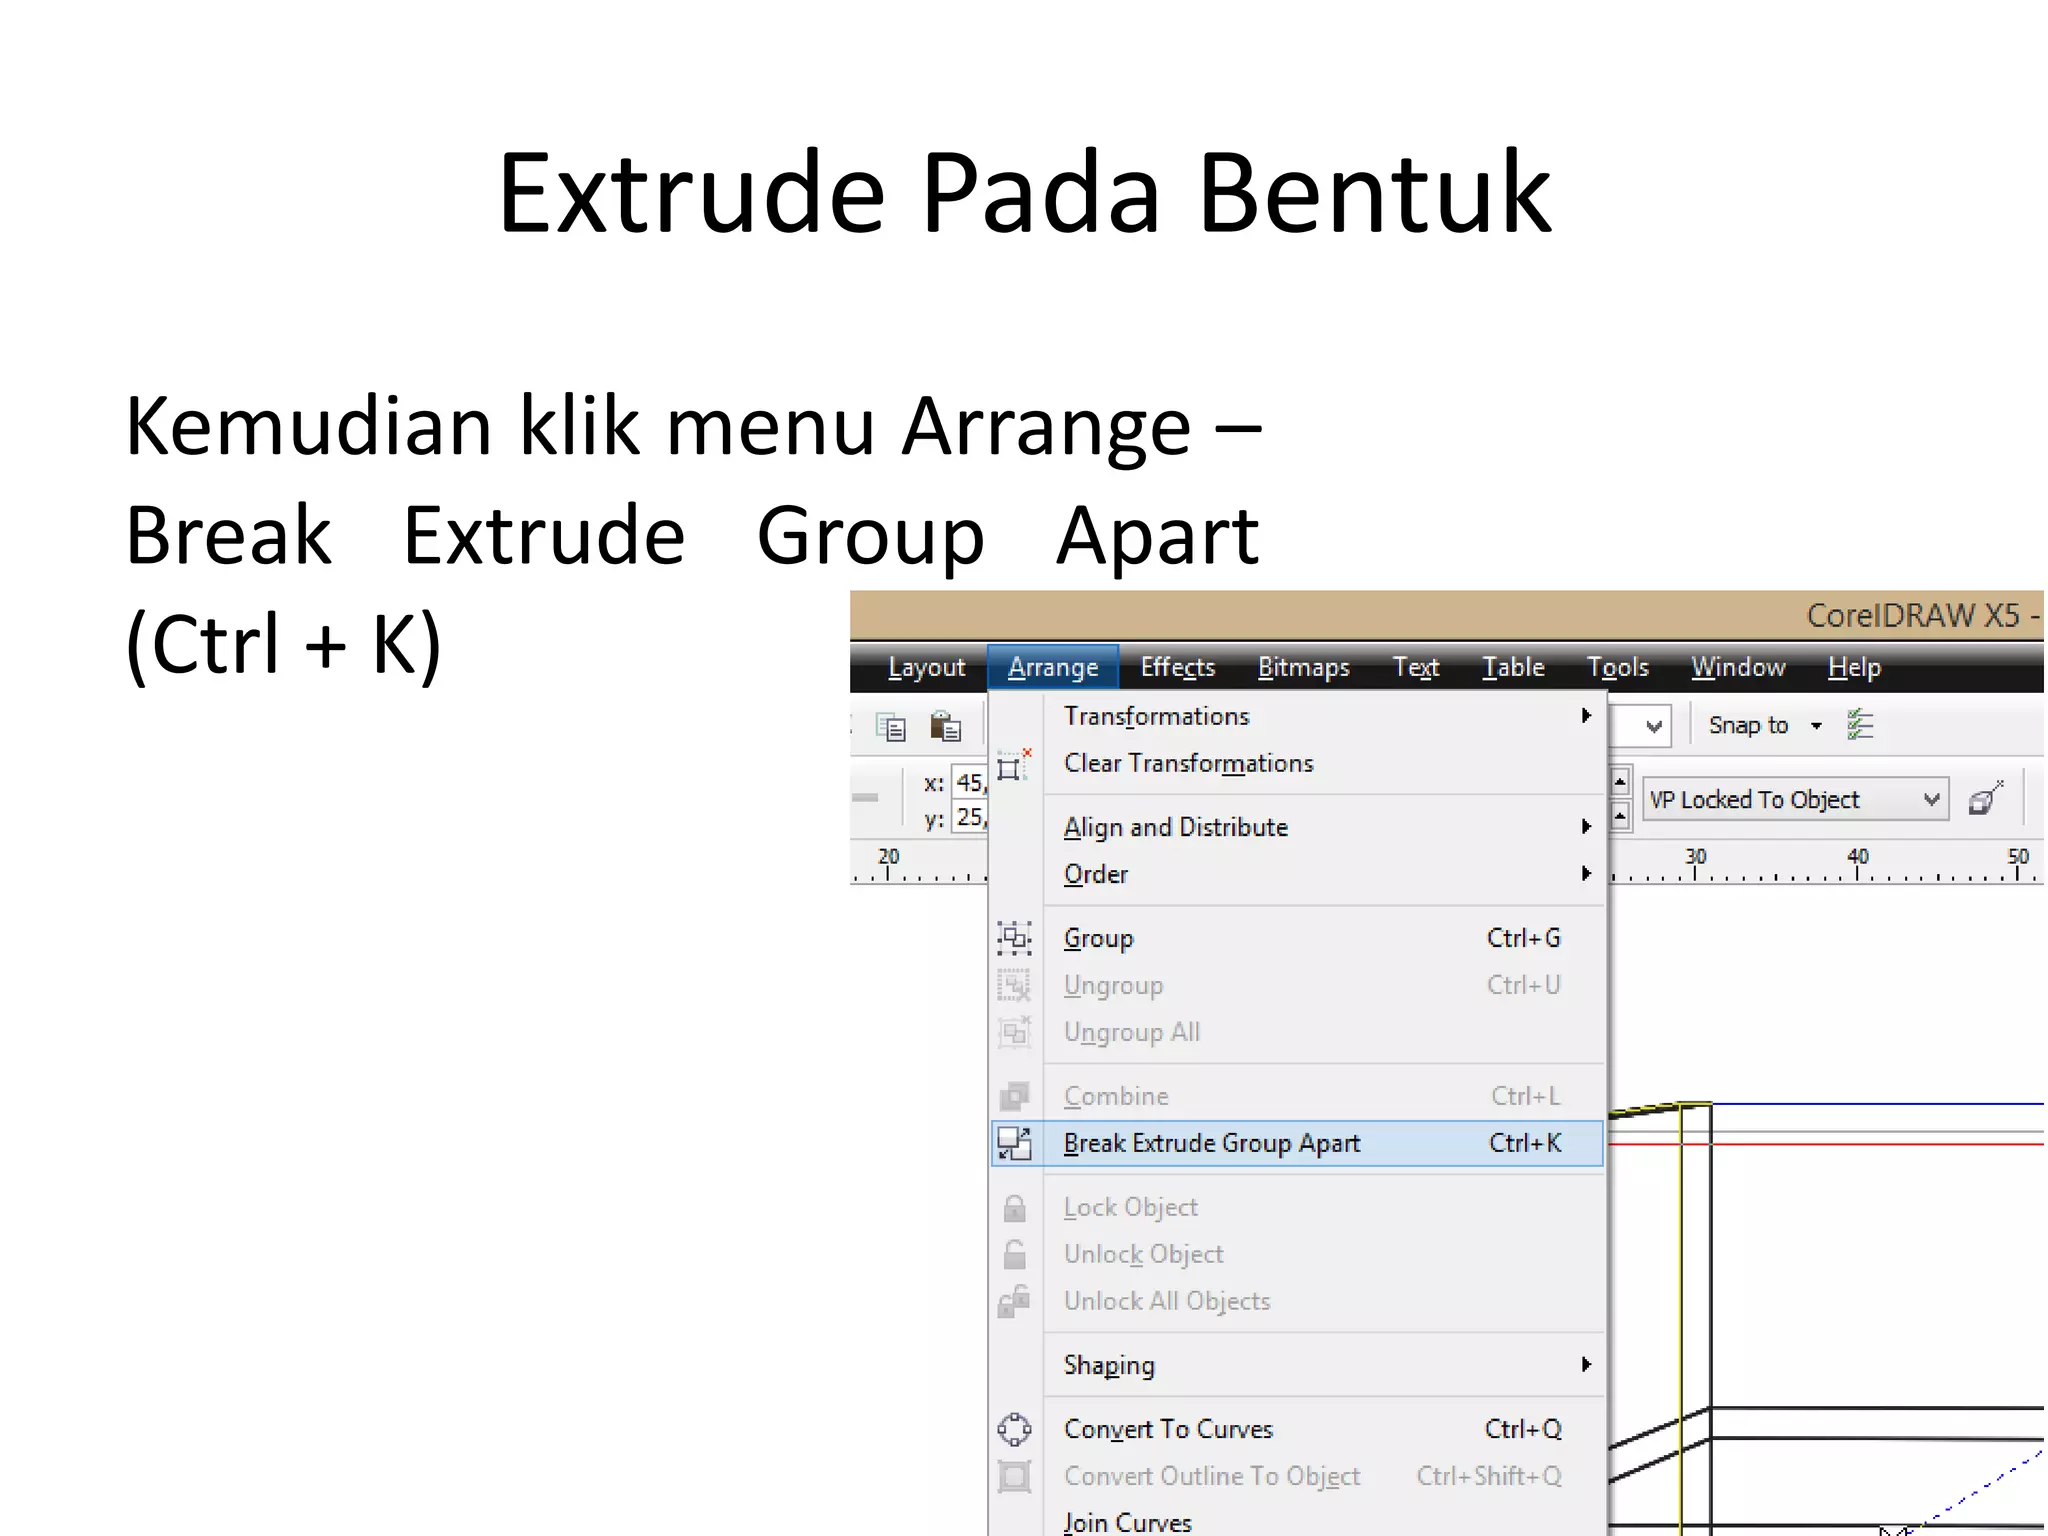2048x1536 pixels.
Task: Click the Unlock All Objects icon
Action: click(x=1014, y=1301)
